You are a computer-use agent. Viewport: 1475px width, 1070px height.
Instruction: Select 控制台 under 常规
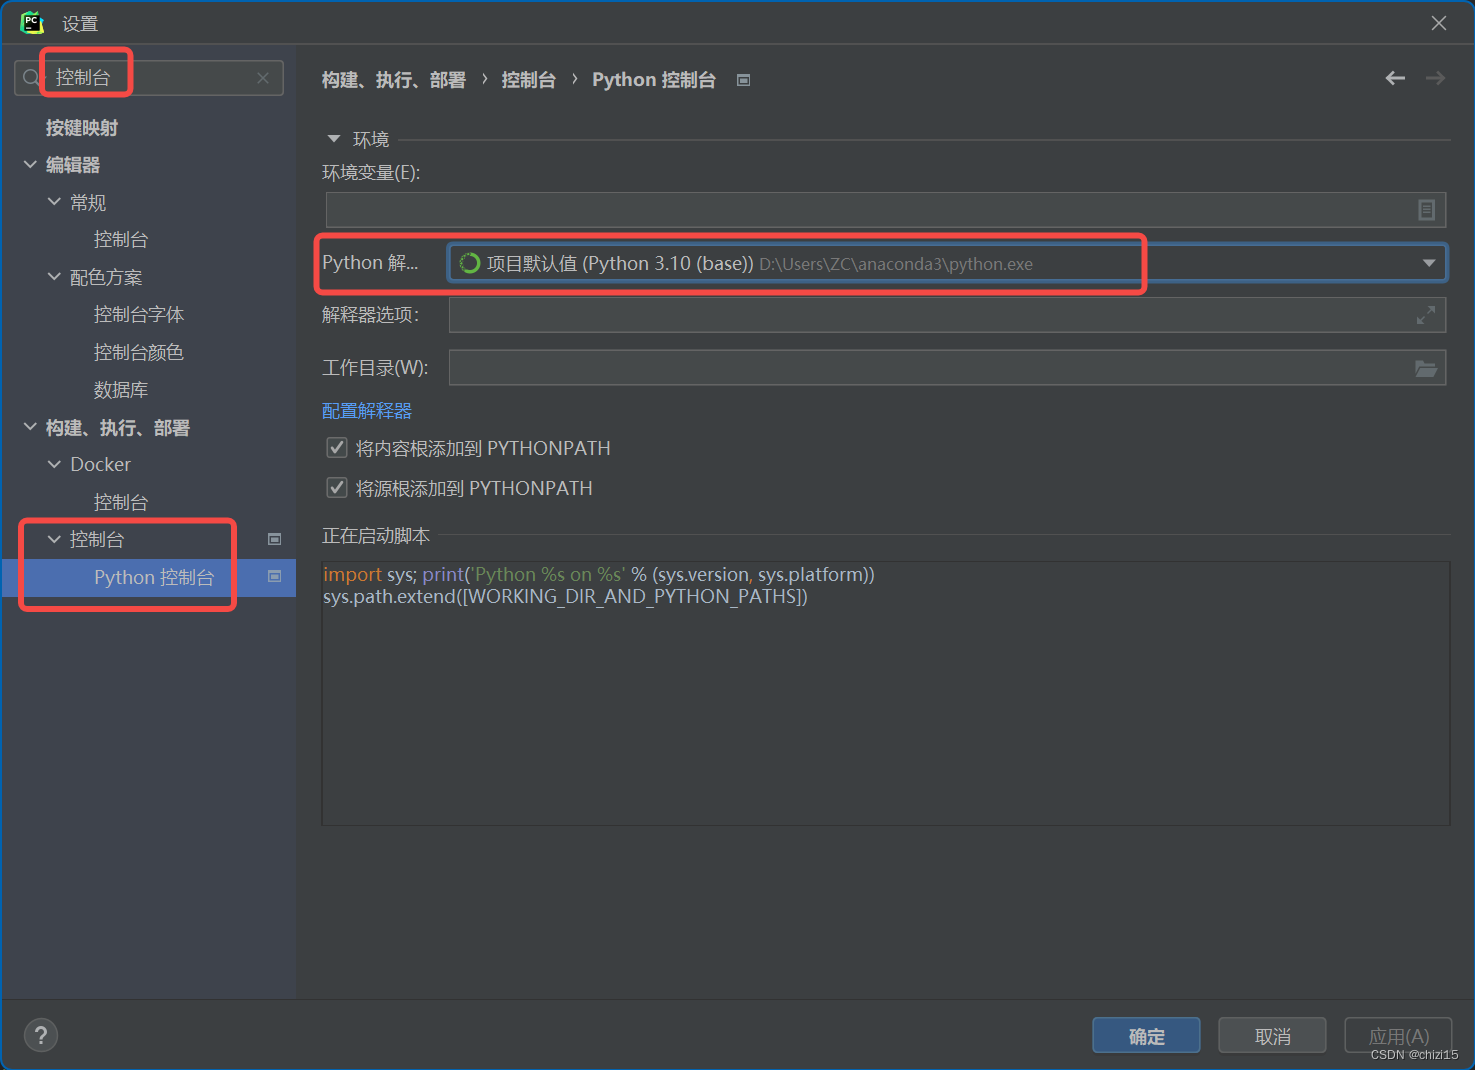121,239
